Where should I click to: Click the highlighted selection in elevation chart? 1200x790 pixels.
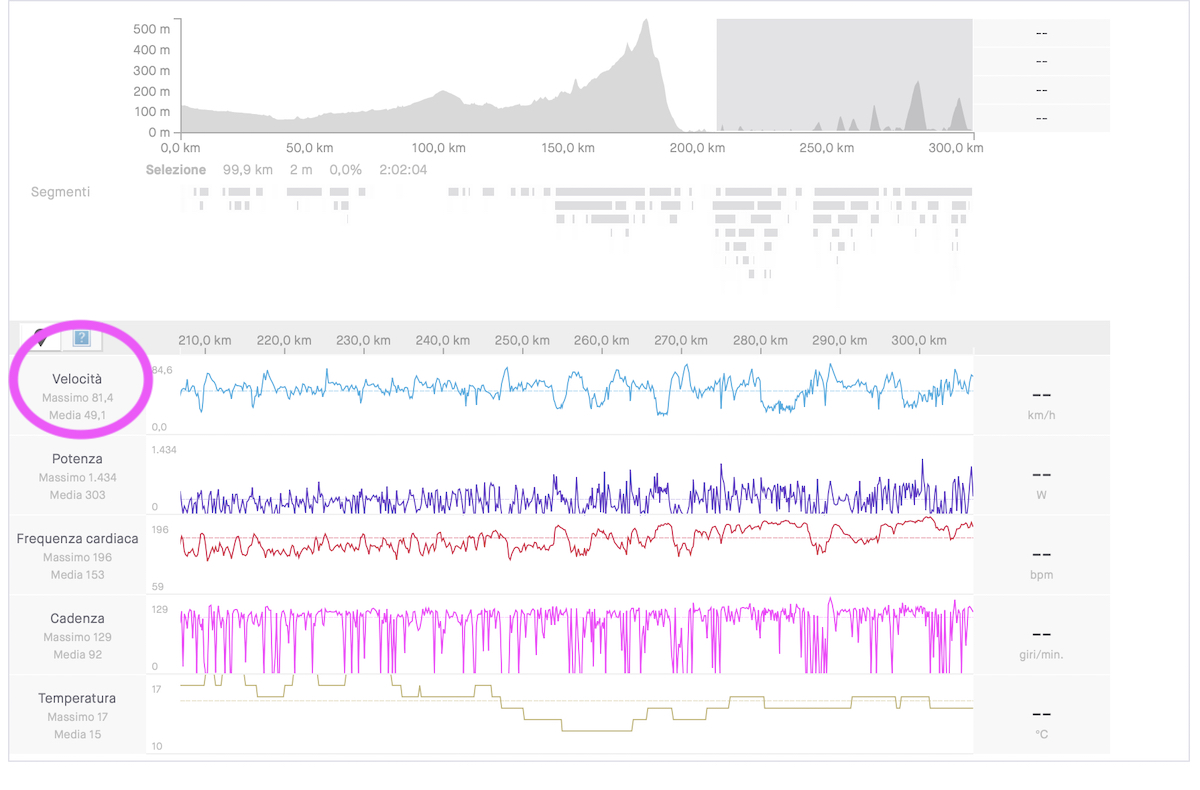tap(844, 75)
